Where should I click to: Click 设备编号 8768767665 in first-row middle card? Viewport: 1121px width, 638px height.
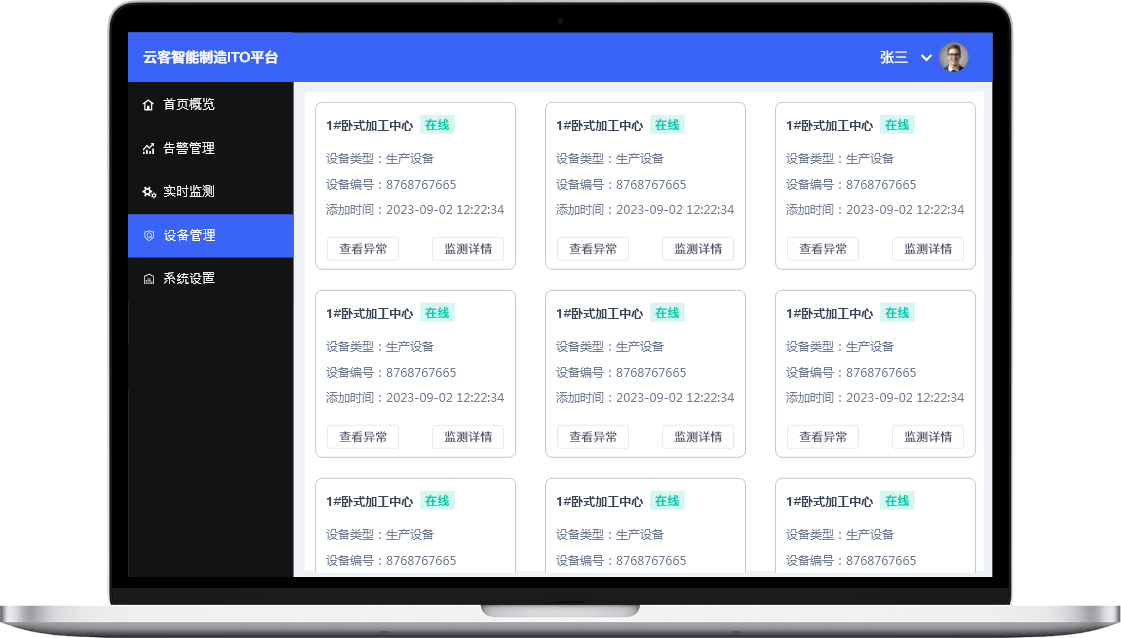(621, 185)
